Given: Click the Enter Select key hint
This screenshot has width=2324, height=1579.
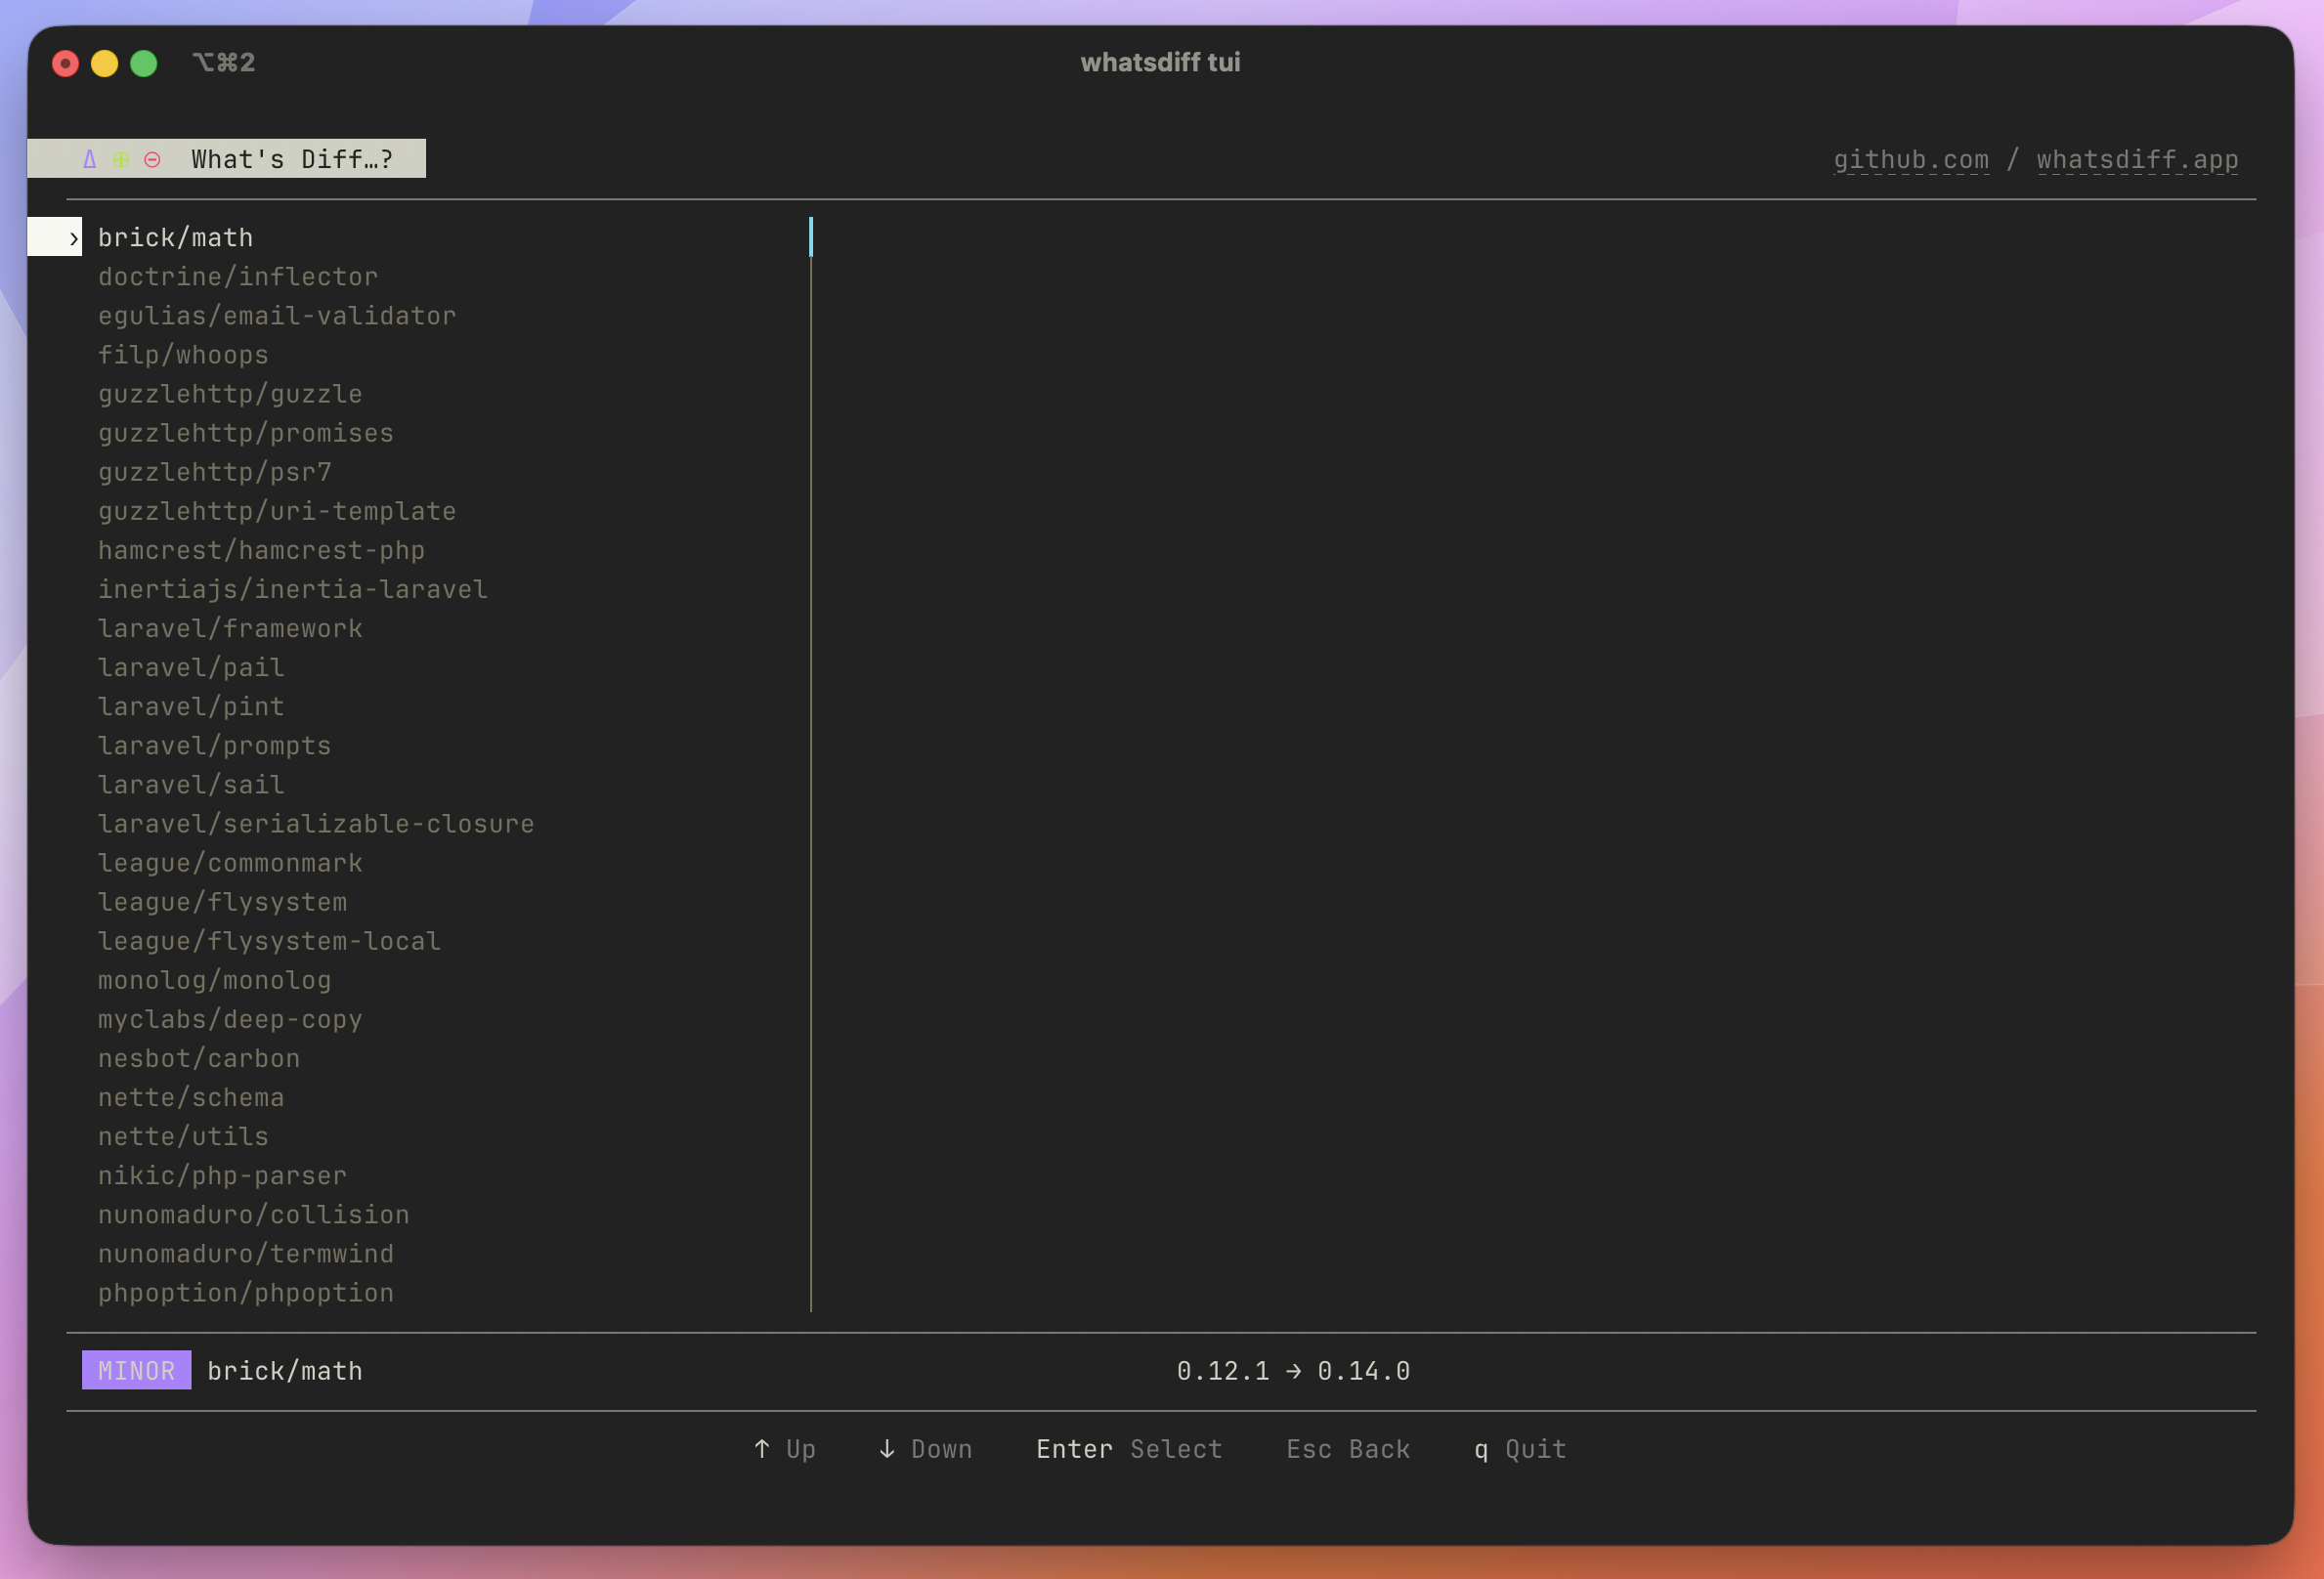Looking at the screenshot, I should pos(1128,1449).
